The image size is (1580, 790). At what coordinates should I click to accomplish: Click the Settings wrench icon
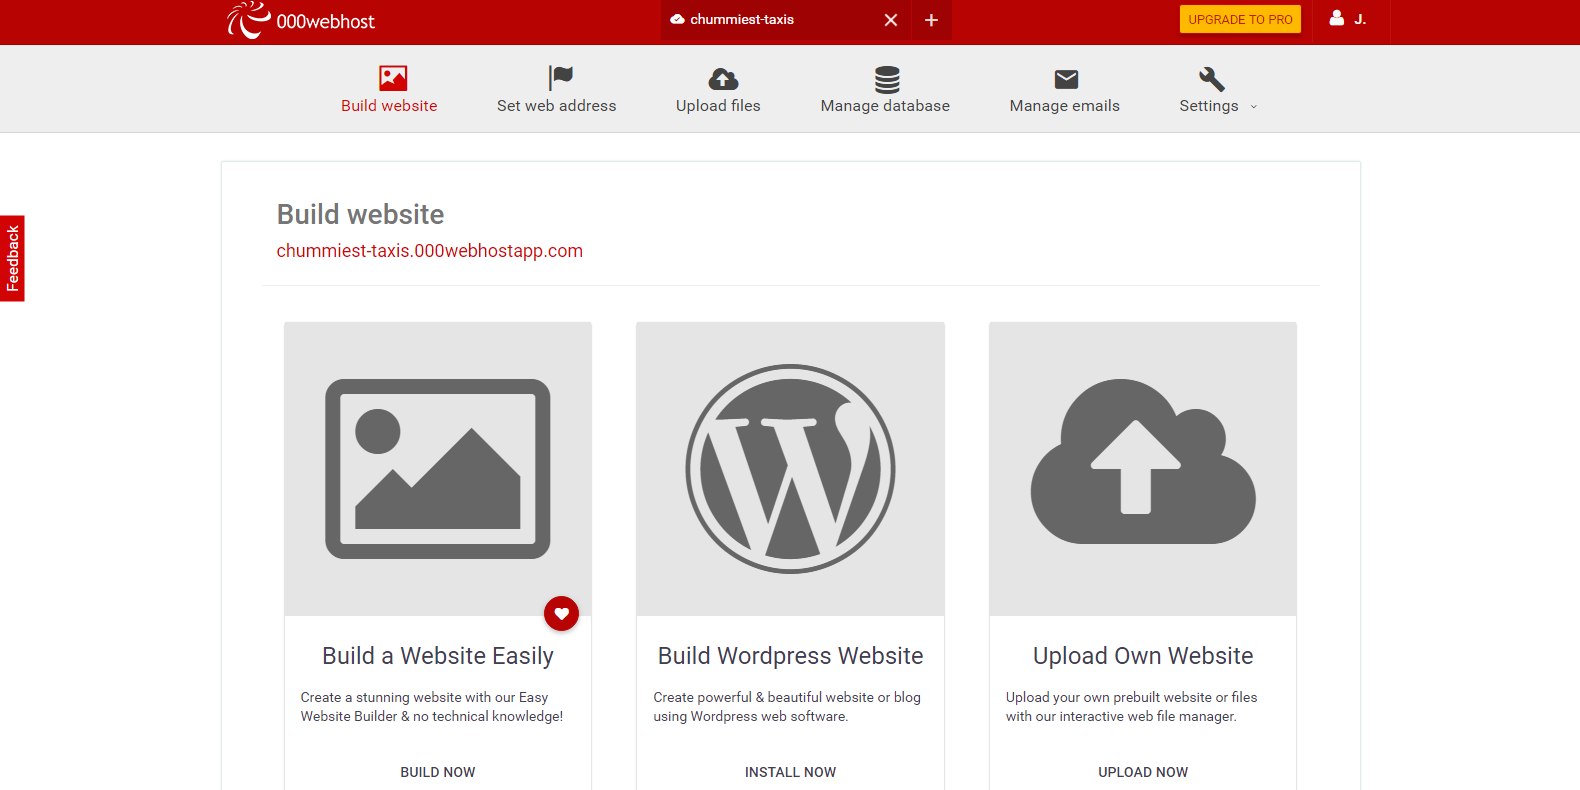pos(1211,78)
